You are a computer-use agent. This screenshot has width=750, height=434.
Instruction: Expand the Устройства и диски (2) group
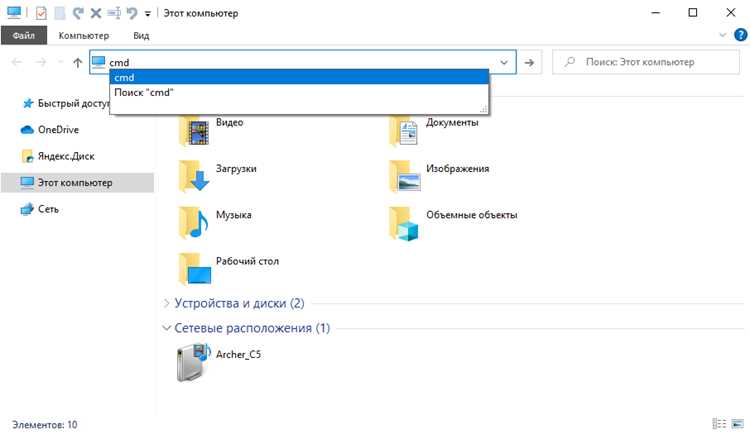pos(166,303)
